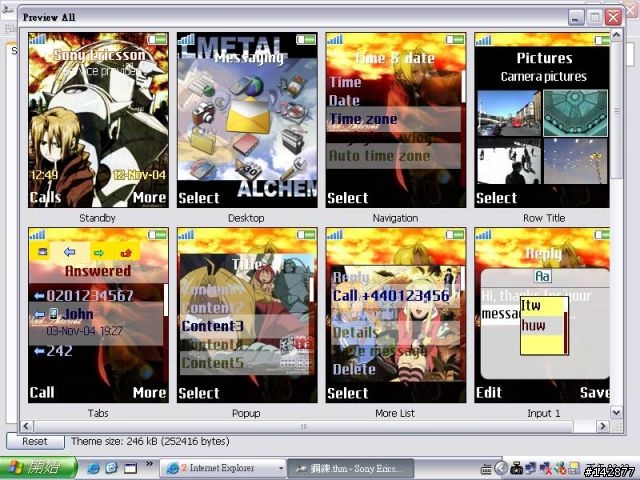Click 'huw' suggestion in Input 1 preview

click(533, 326)
